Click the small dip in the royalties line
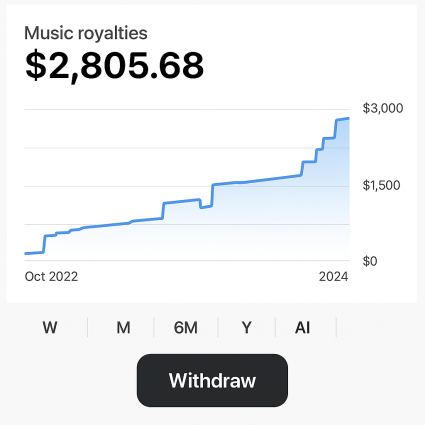The width and height of the screenshot is (425, 425). pyautogui.click(x=206, y=204)
